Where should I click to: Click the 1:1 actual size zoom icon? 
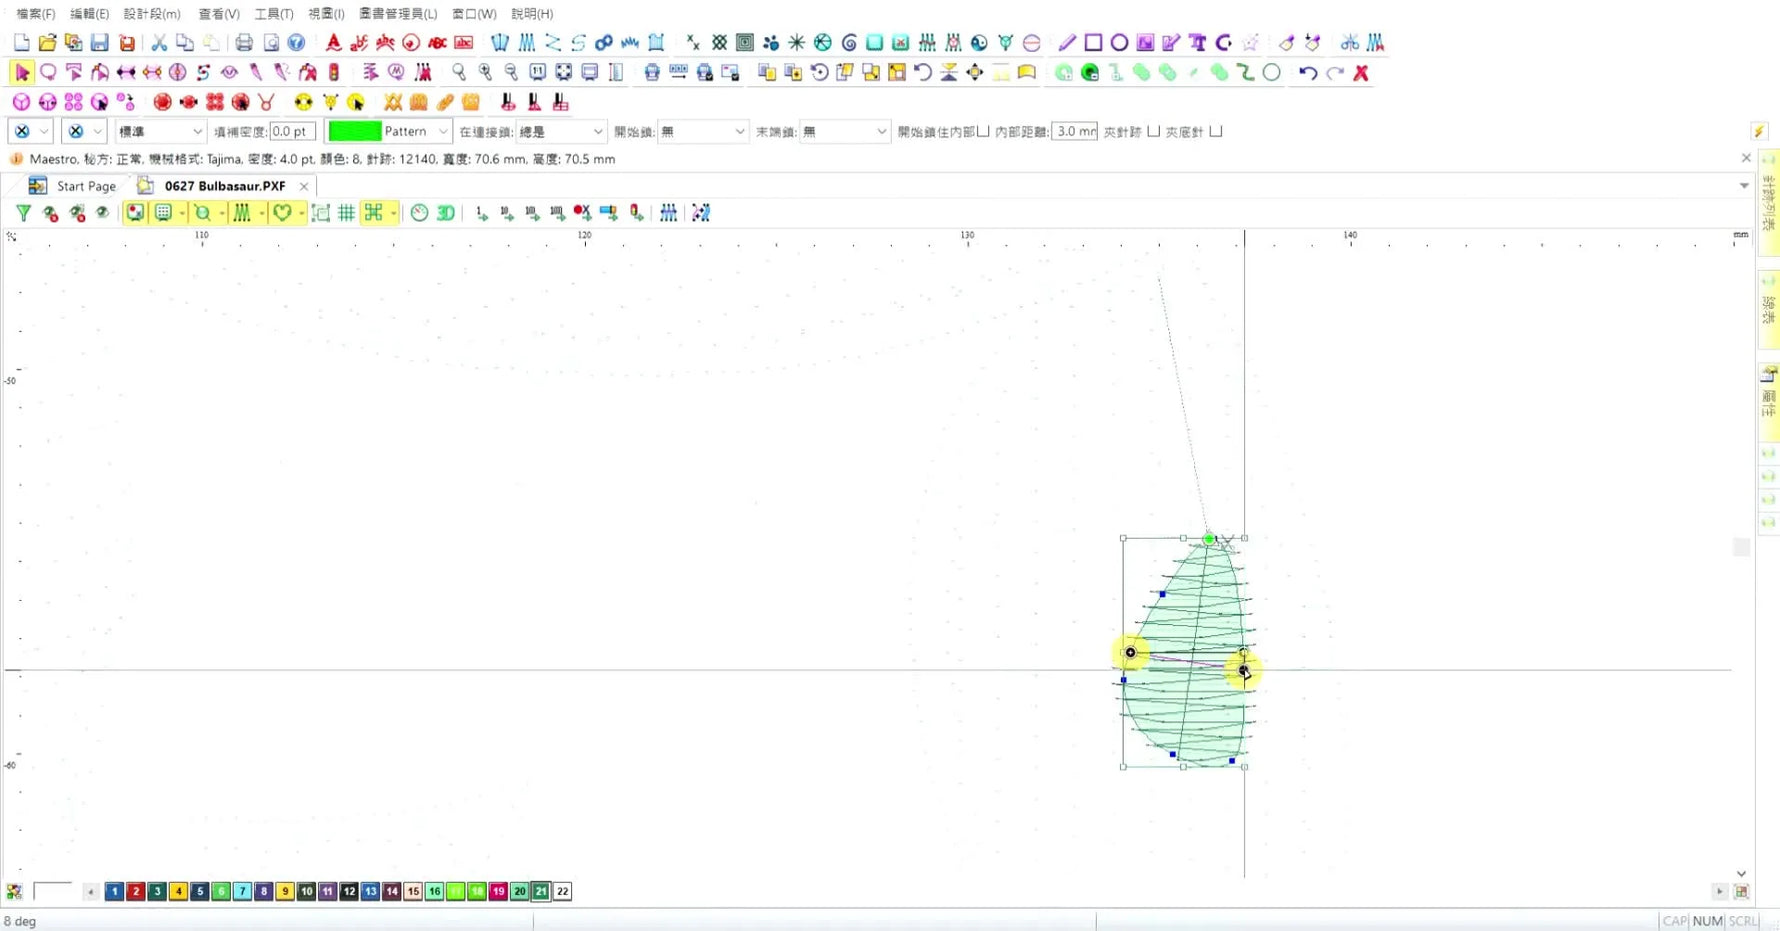click(537, 72)
